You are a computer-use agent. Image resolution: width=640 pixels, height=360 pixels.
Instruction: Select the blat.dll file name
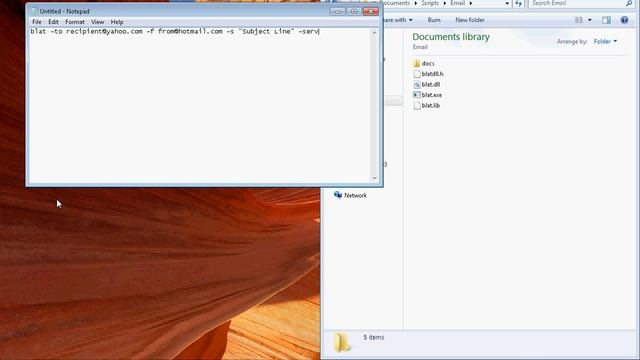431,84
